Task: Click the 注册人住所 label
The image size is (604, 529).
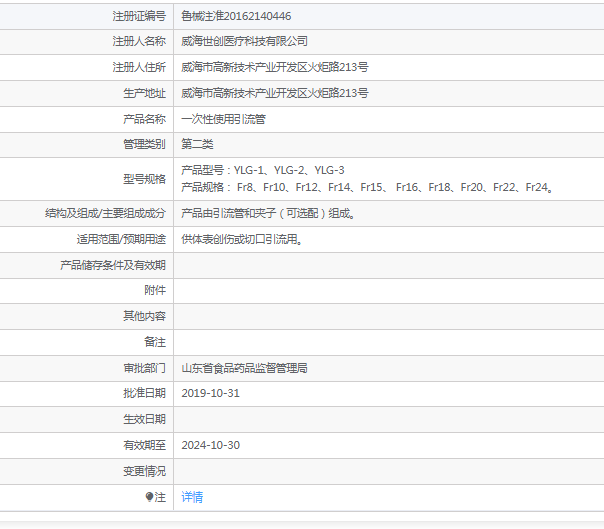Action: pyautogui.click(x=139, y=67)
